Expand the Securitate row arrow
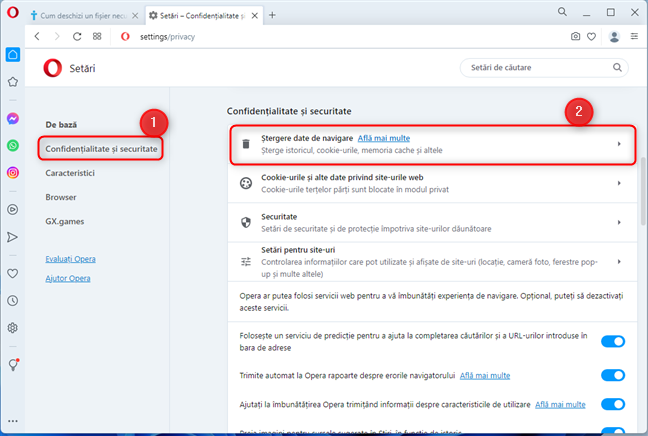648x436 pixels. click(x=619, y=222)
